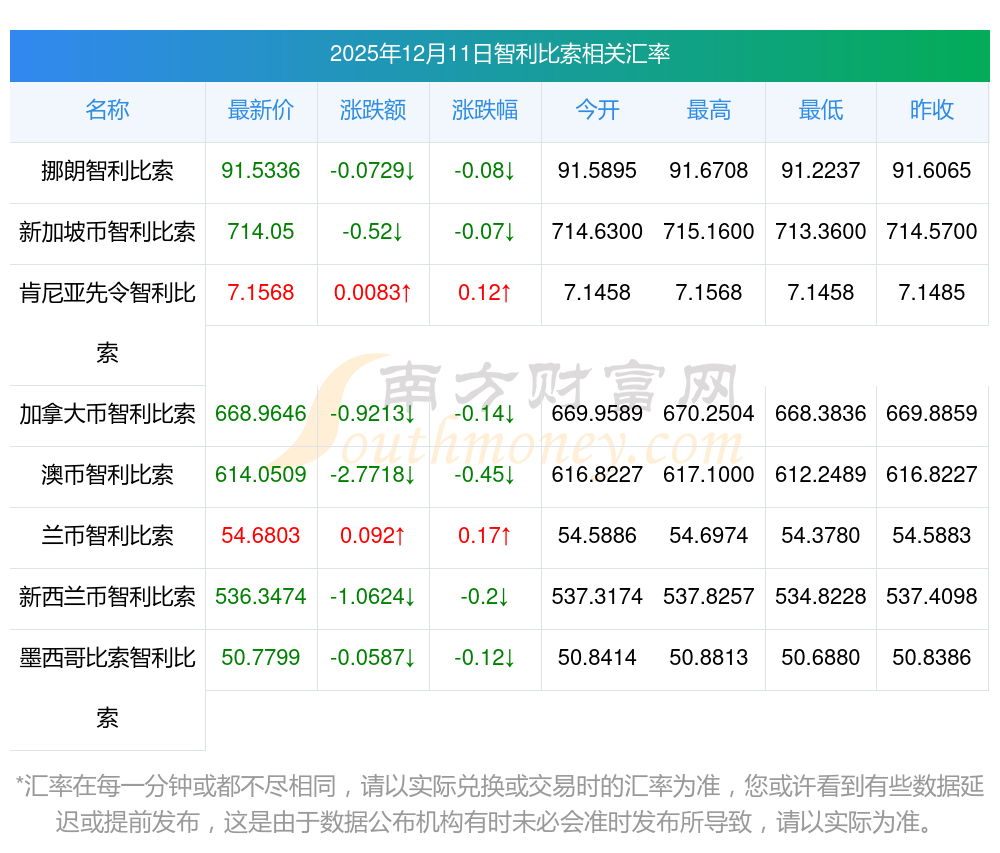
Task: Click the 涨跌幅 column header
Action: (x=485, y=111)
